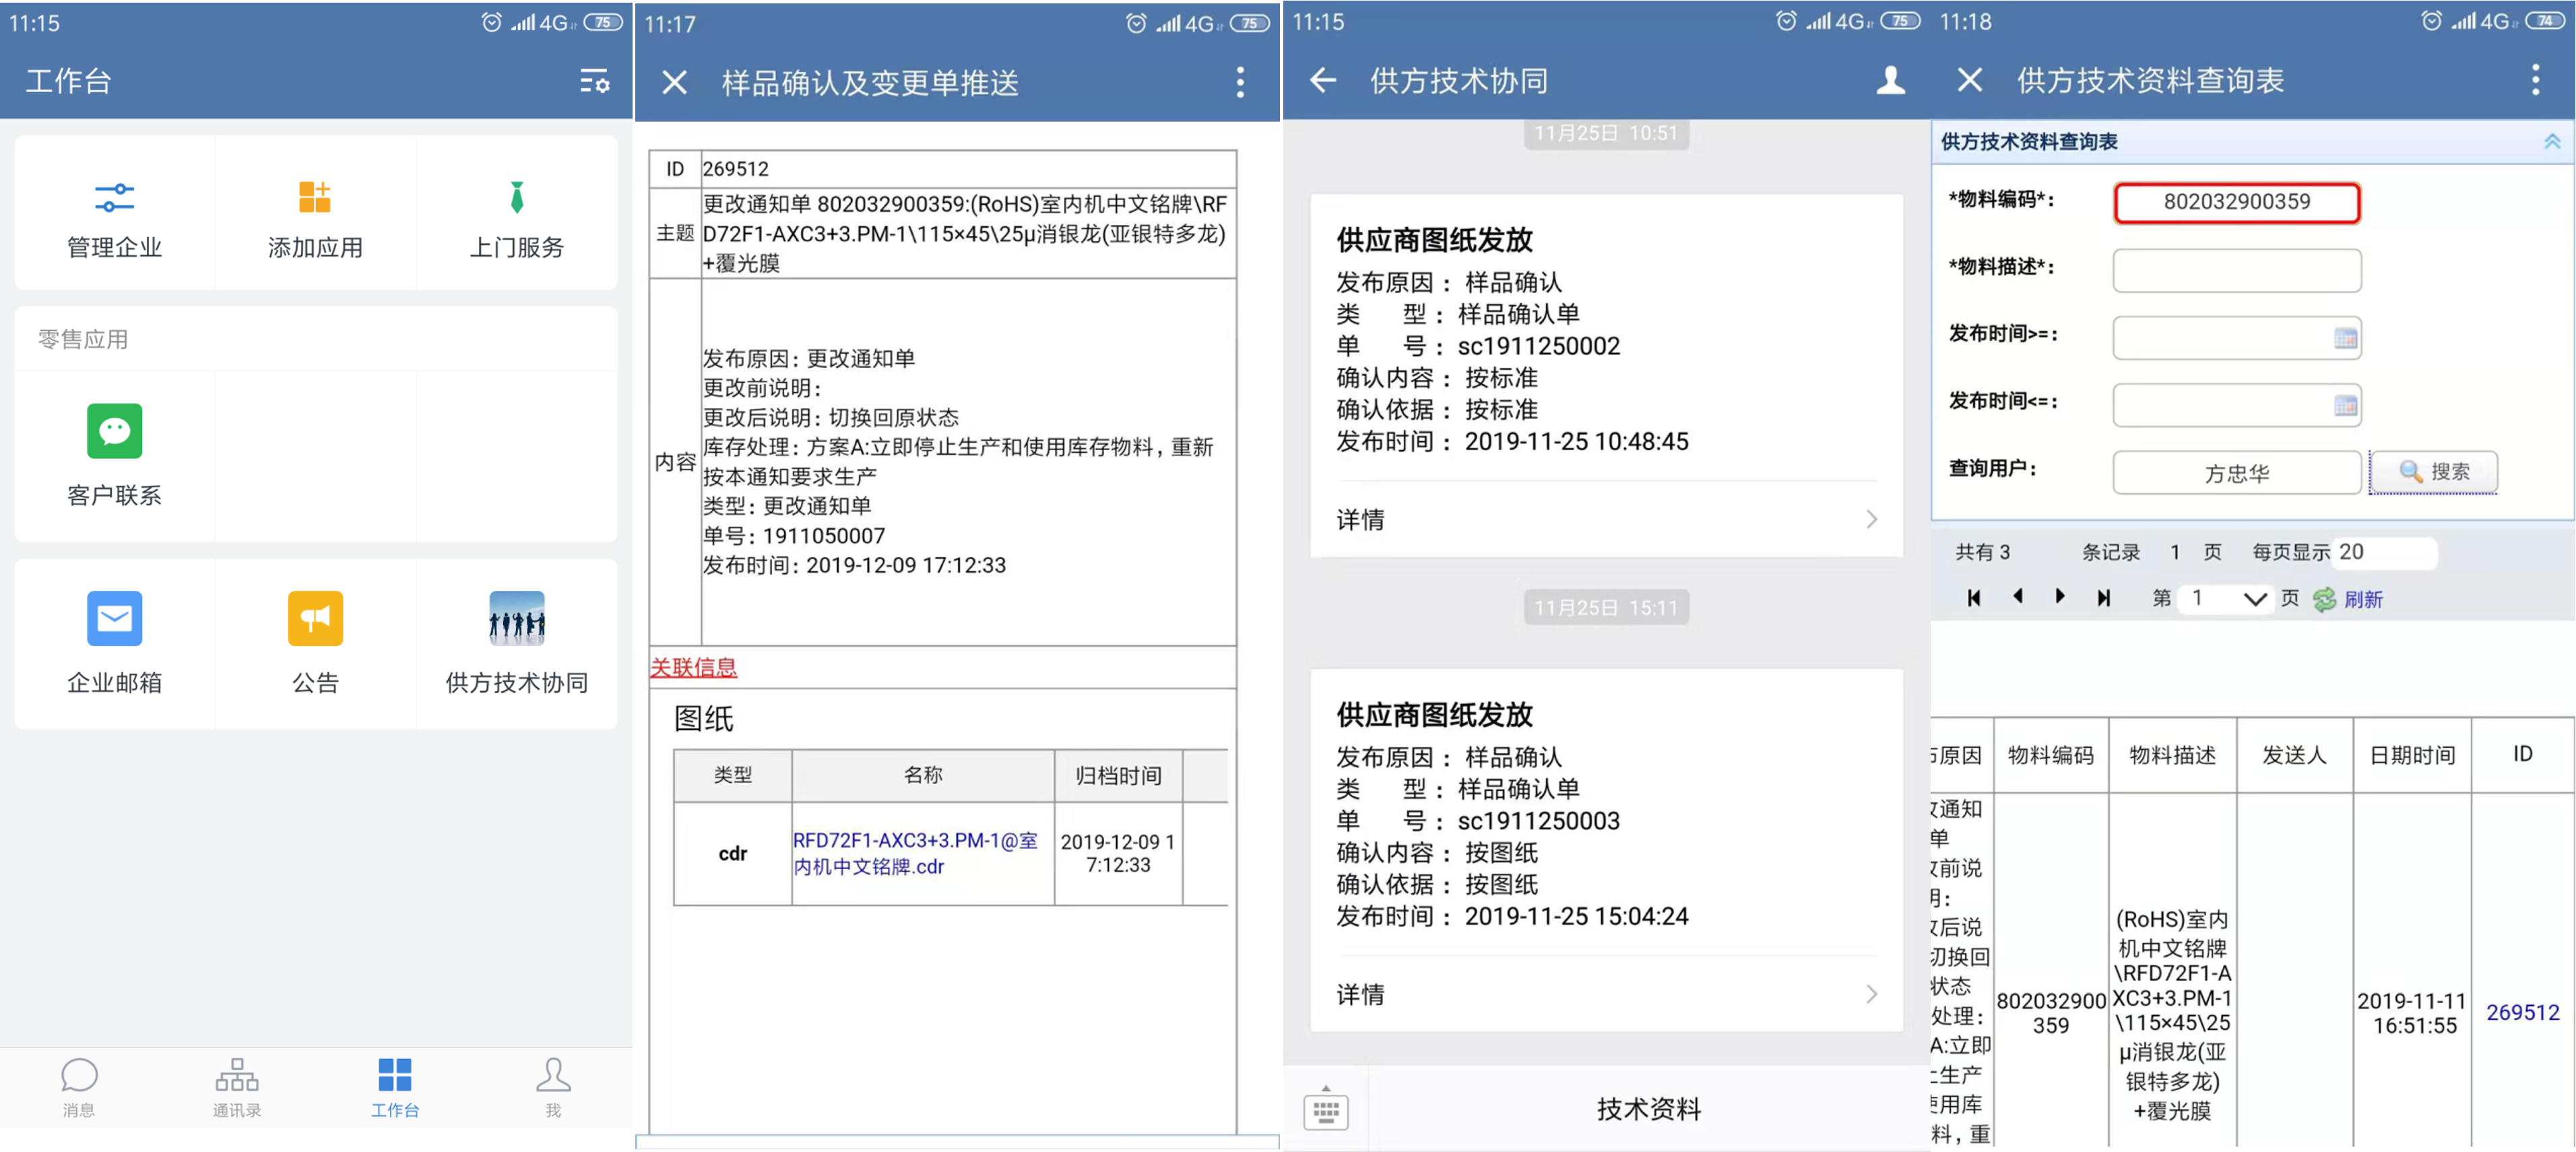Switch to the 通讯录 tab
The height and width of the screenshot is (1152, 2576).
237,1086
